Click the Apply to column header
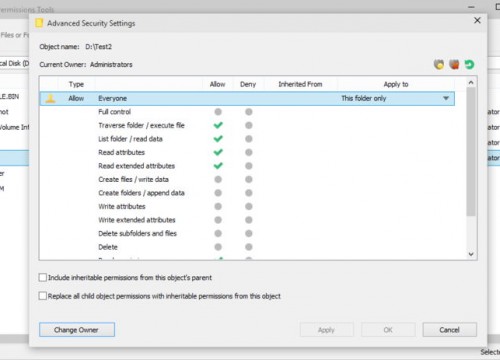The width and height of the screenshot is (500, 360). coord(396,84)
